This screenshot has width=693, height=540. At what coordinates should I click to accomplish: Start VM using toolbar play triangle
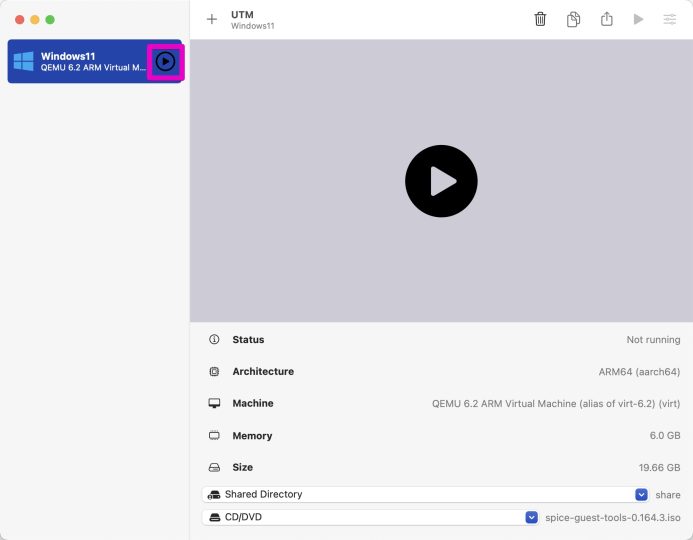tap(638, 19)
